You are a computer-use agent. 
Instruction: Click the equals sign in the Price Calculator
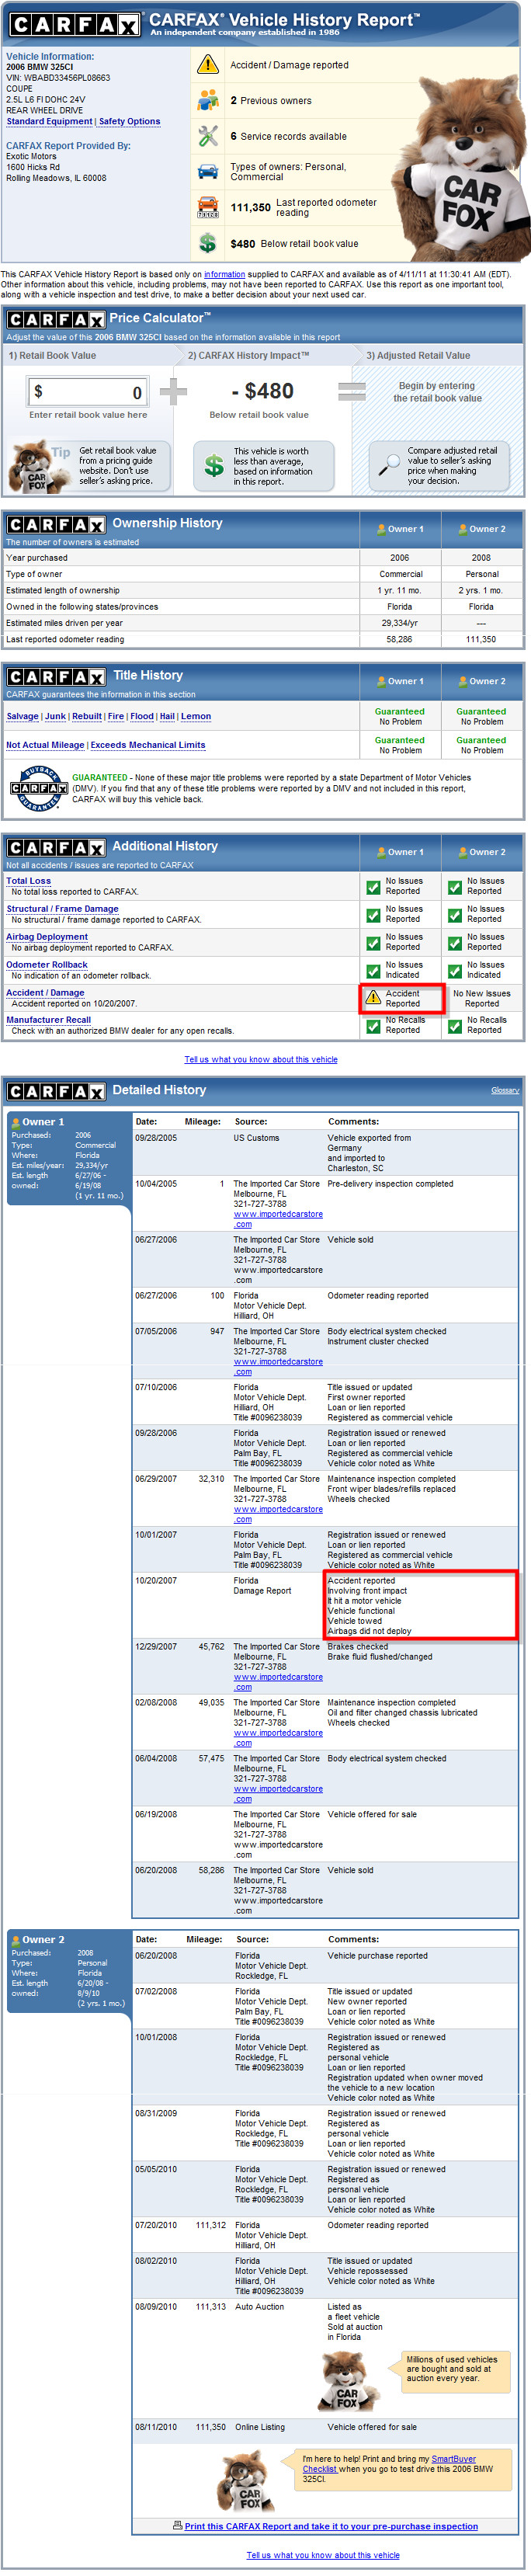pyautogui.click(x=352, y=392)
